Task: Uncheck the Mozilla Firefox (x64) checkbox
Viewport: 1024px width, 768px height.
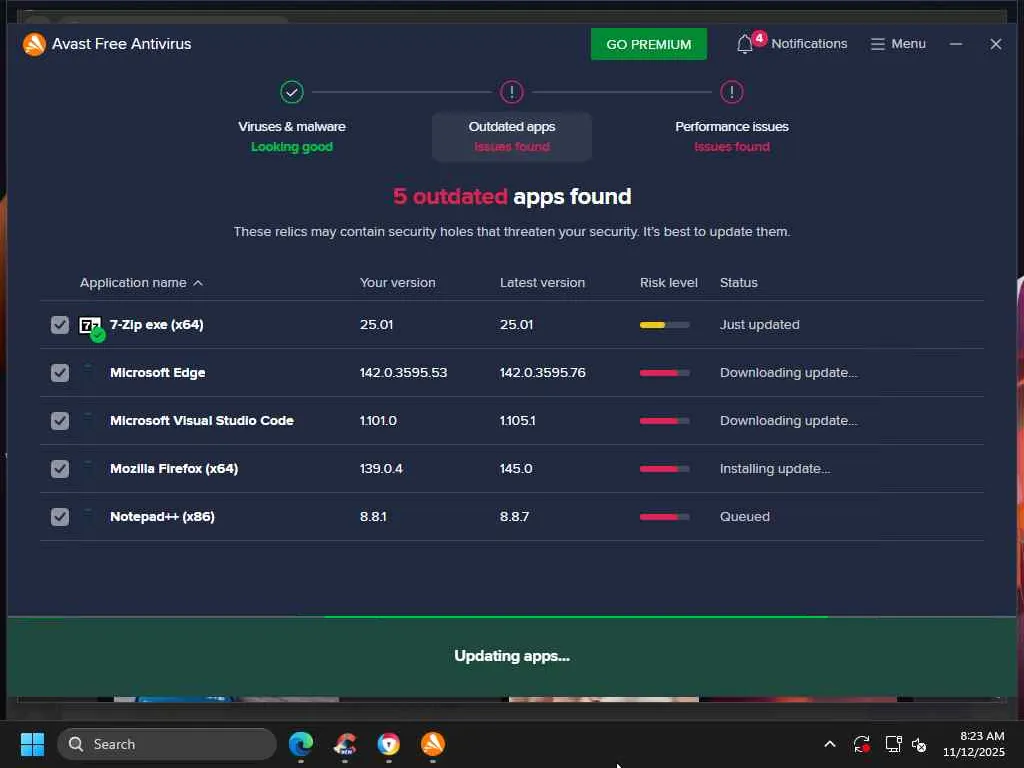Action: click(x=59, y=469)
